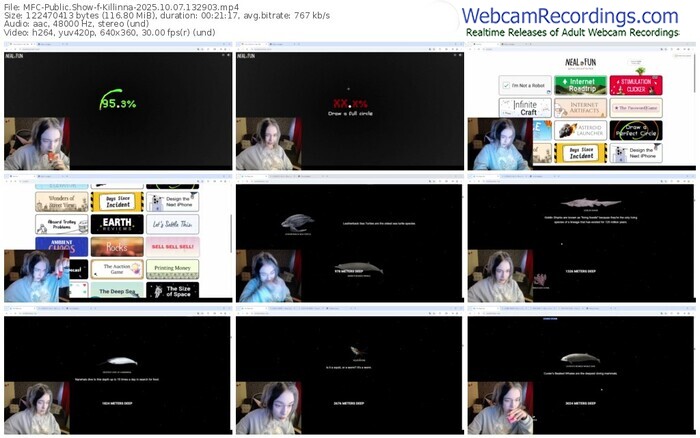Open the Earth Reviews tile
This screenshot has width=700, height=438.
tap(117, 224)
